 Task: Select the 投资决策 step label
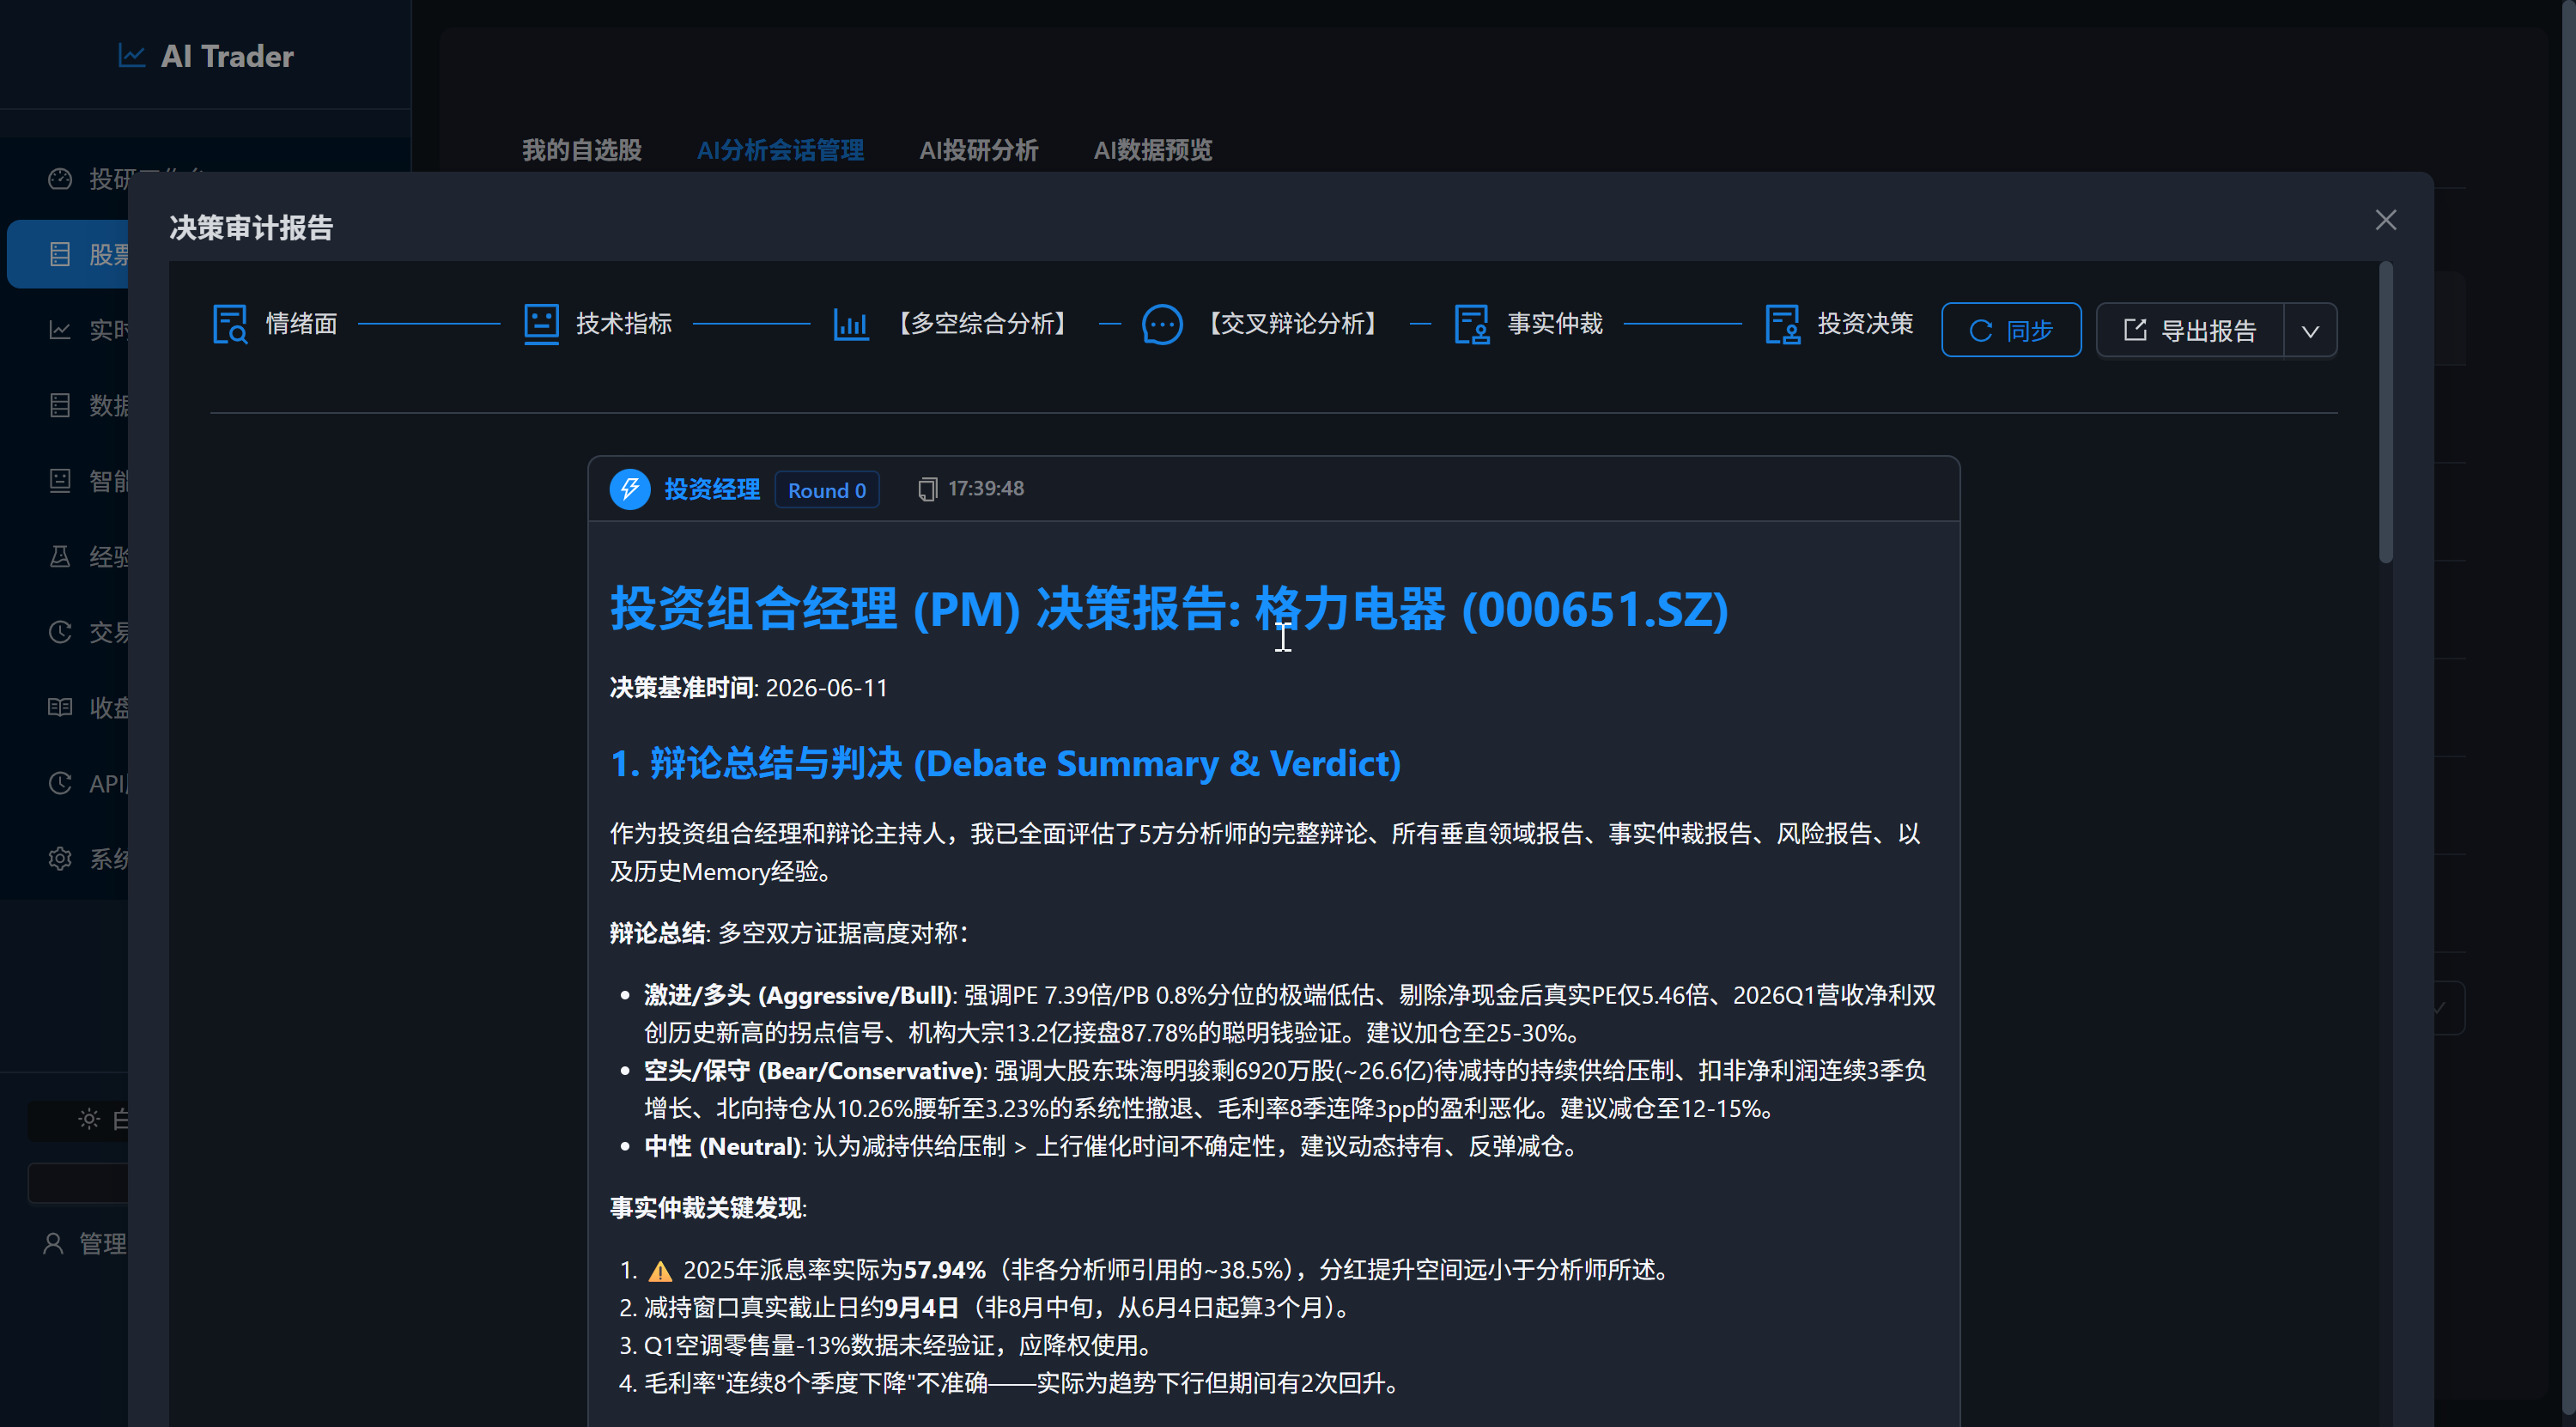point(1865,324)
